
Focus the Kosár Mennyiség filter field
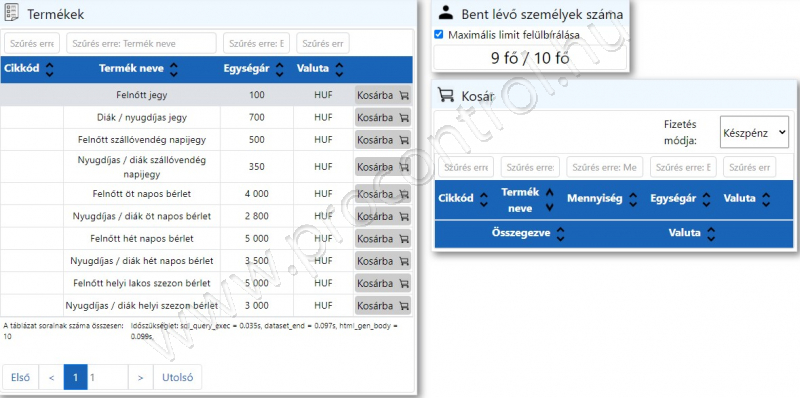(x=605, y=167)
